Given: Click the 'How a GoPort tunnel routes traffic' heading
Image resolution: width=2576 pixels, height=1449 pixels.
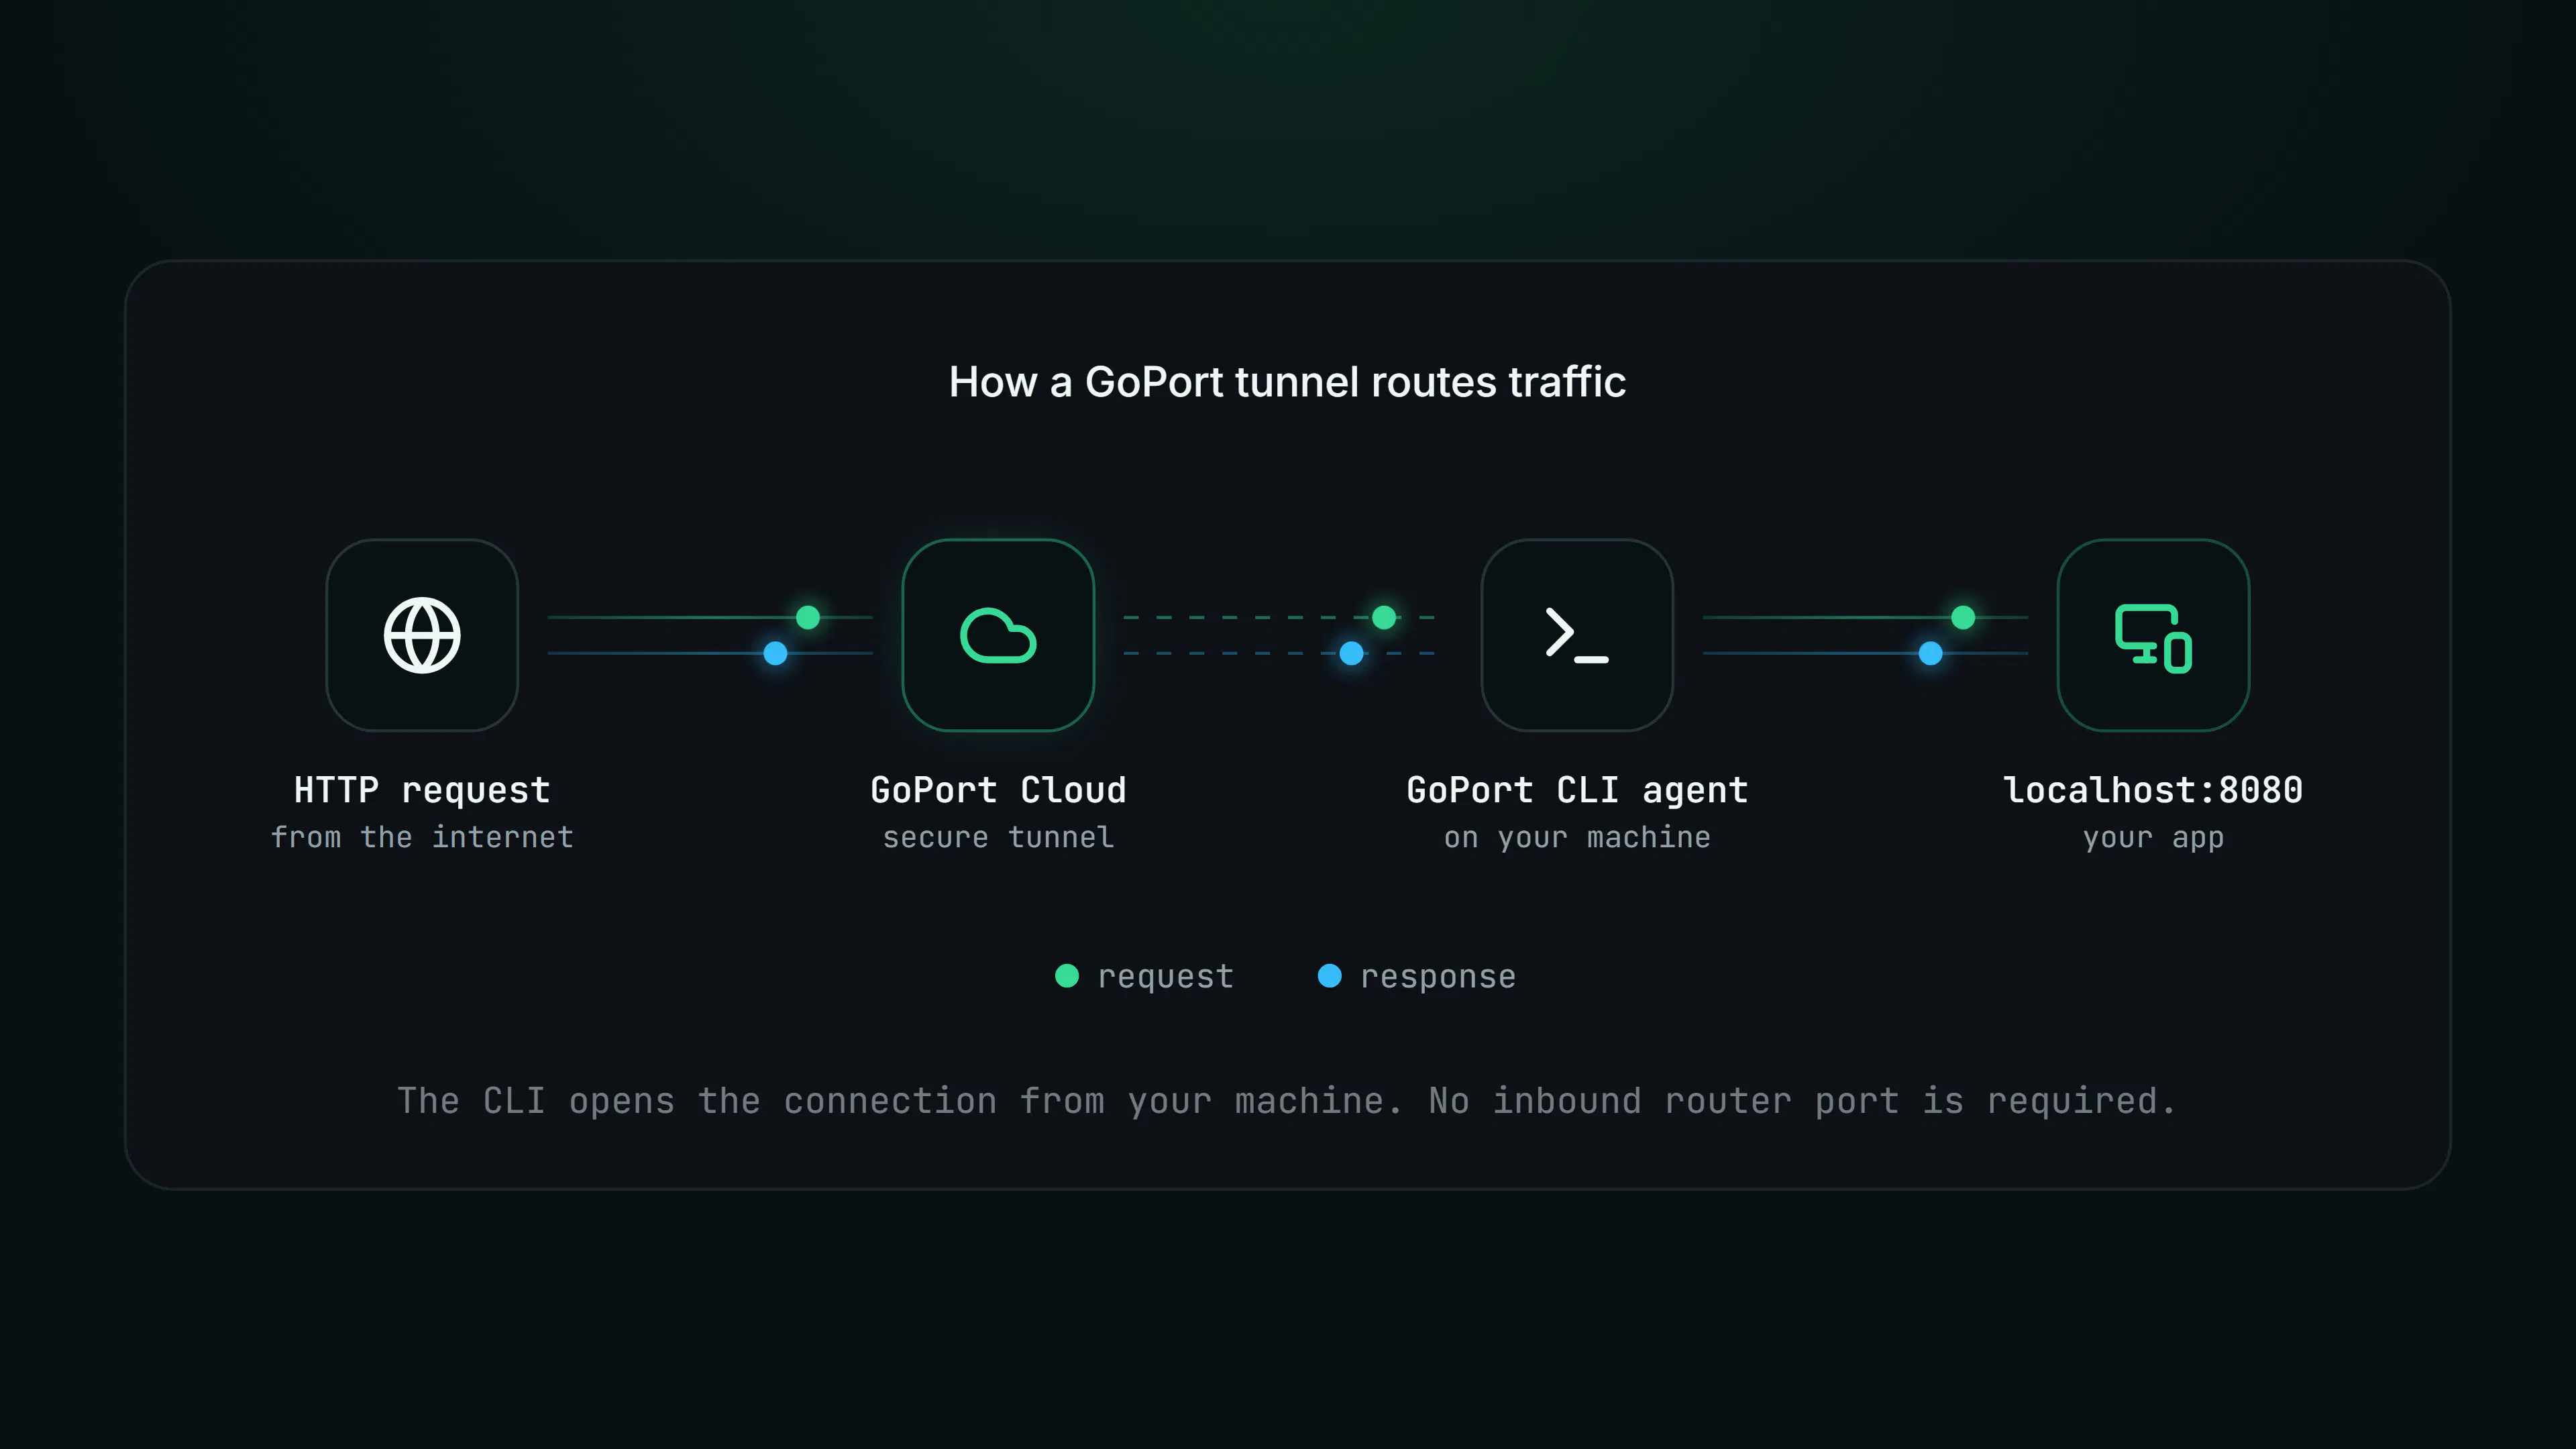Looking at the screenshot, I should point(1287,382).
